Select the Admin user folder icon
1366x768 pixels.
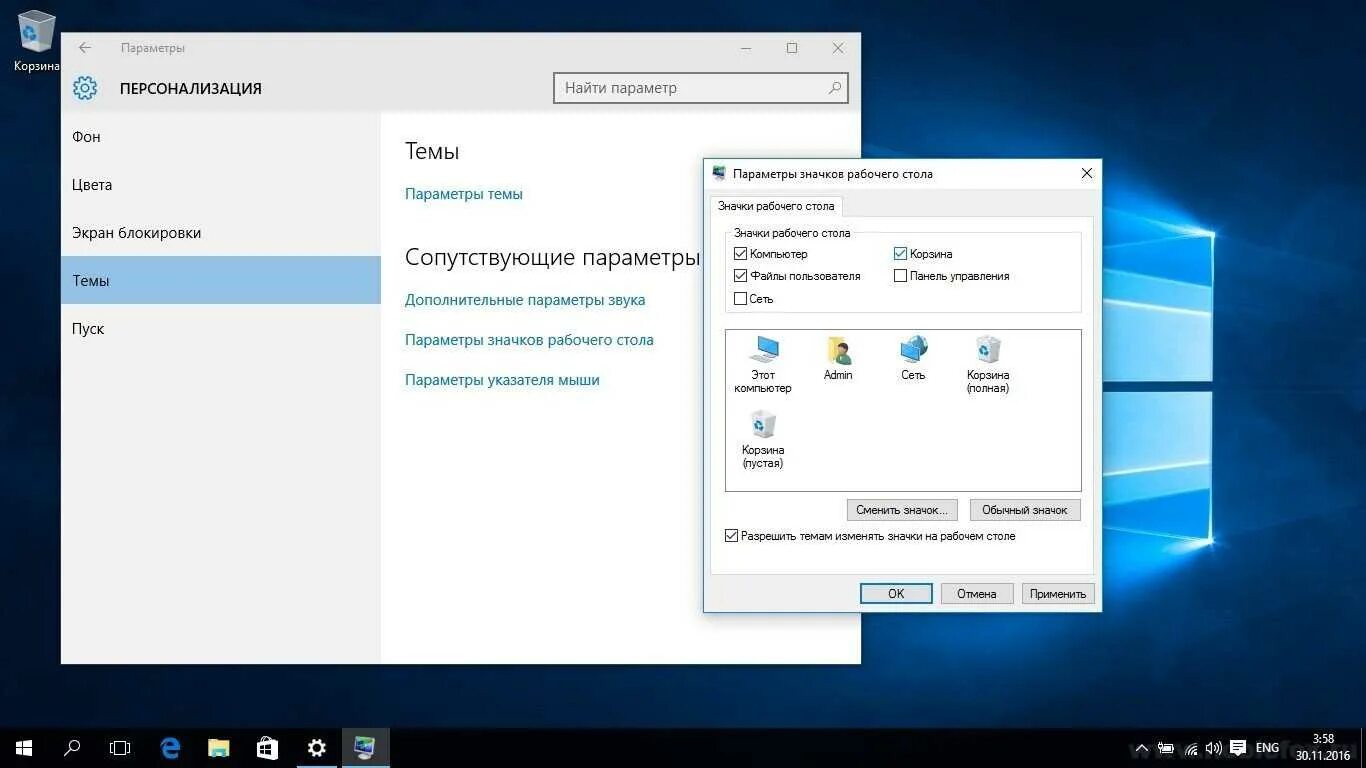coord(838,359)
